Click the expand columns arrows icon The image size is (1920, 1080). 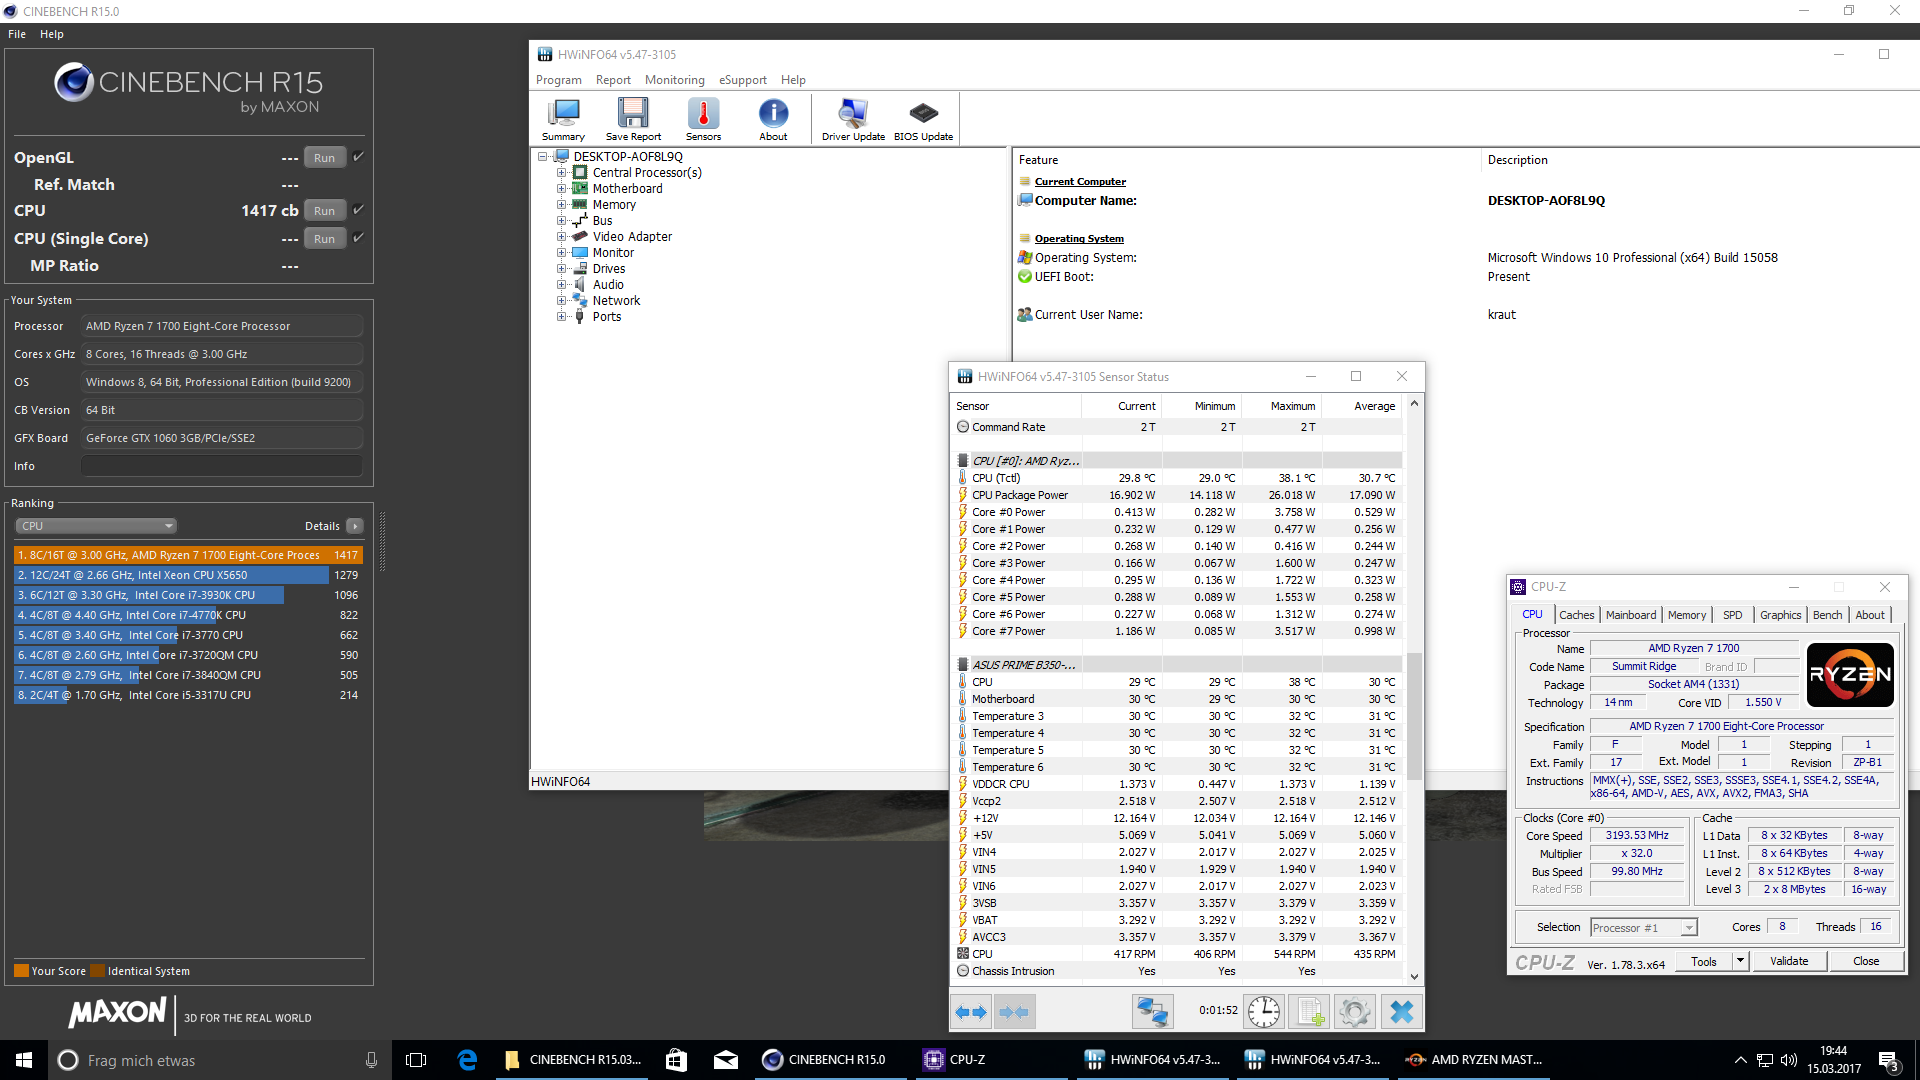[970, 1012]
